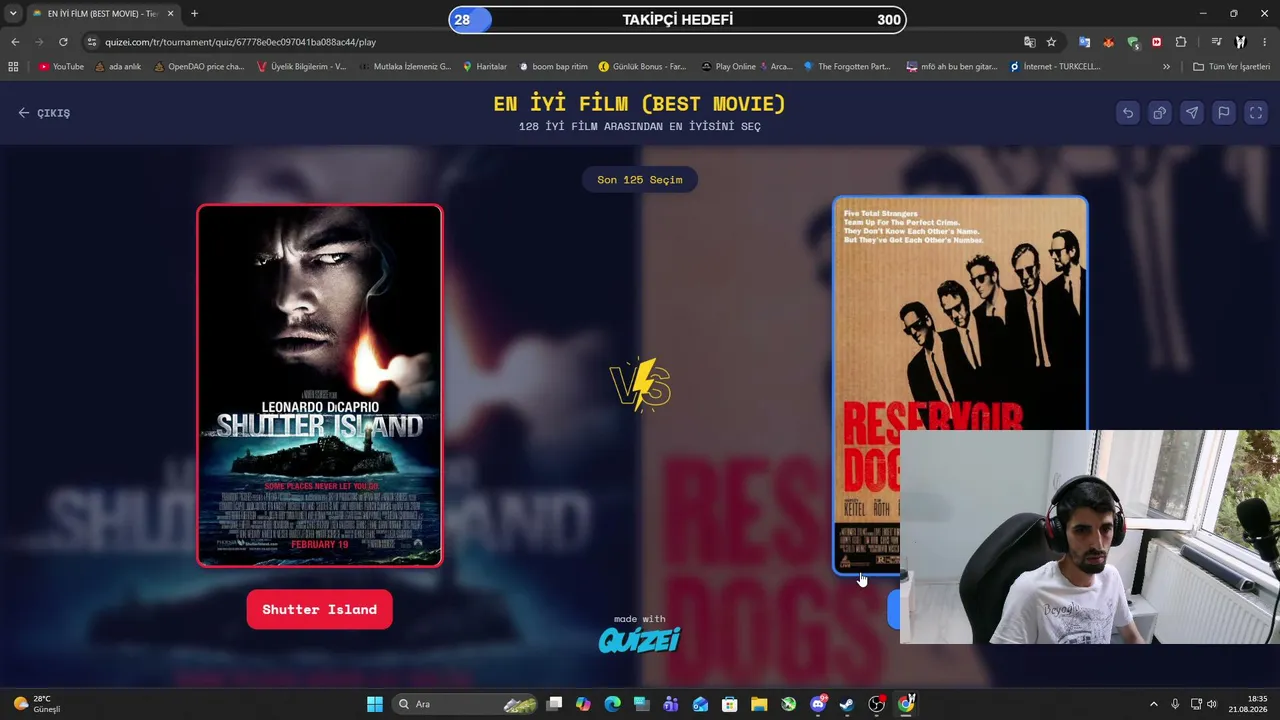Open a new browser tab
The width and height of the screenshot is (1280, 720).
coord(194,14)
